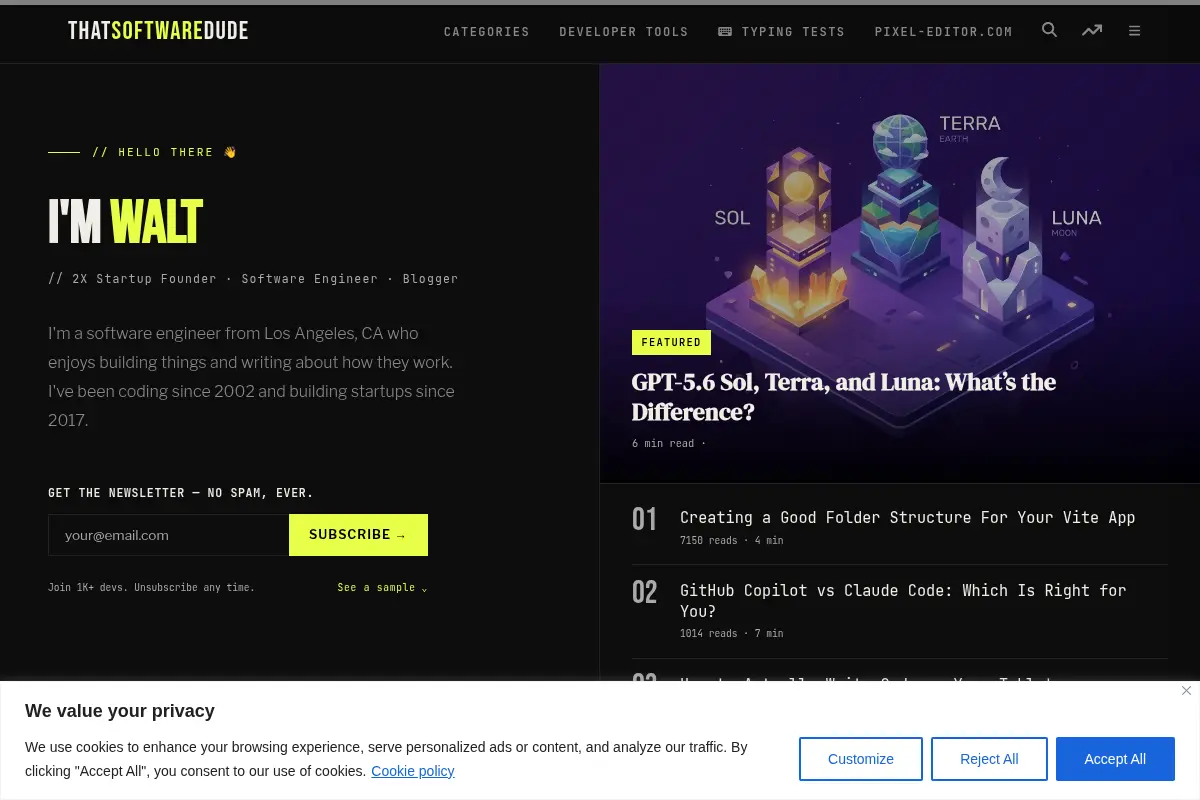
Task: Open the Categories menu
Action: (x=487, y=32)
